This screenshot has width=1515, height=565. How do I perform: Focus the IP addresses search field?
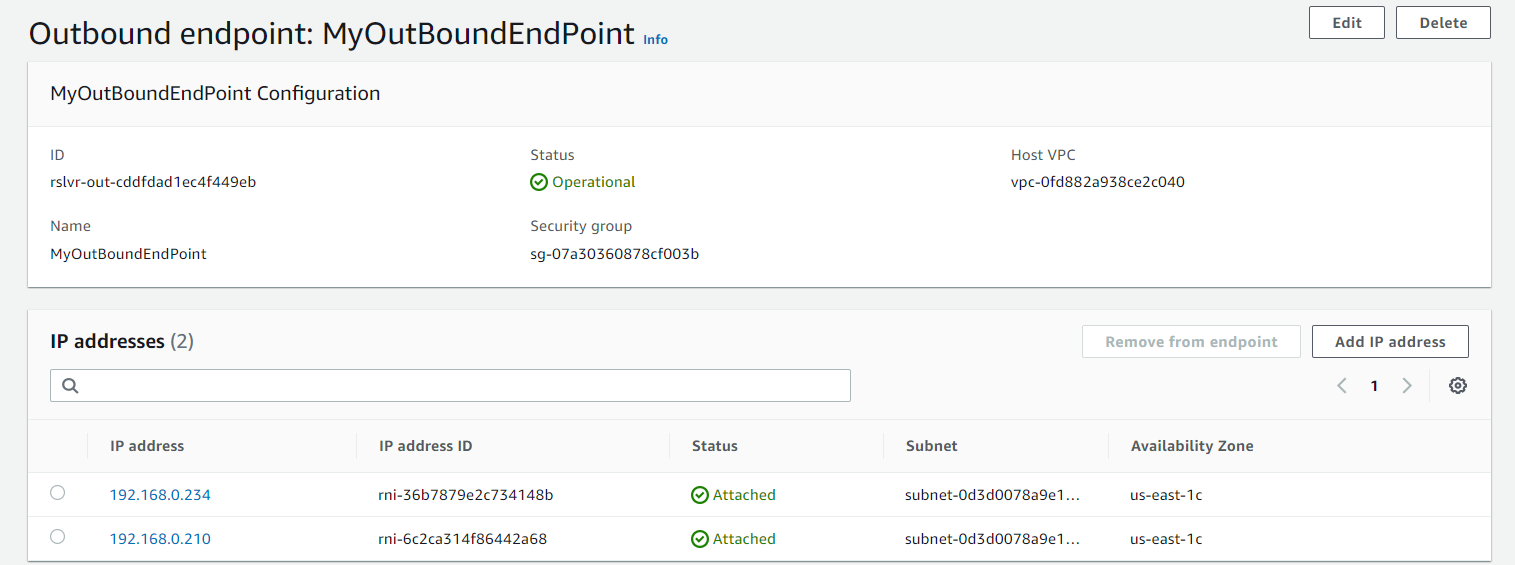click(x=460, y=386)
